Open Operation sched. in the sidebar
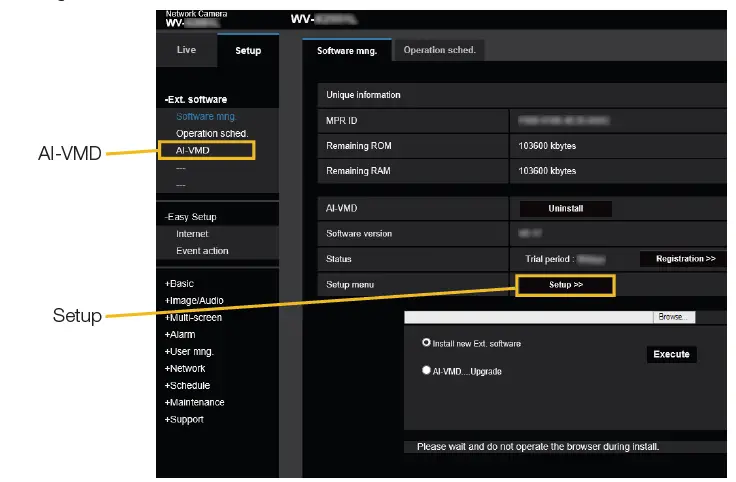 212,133
